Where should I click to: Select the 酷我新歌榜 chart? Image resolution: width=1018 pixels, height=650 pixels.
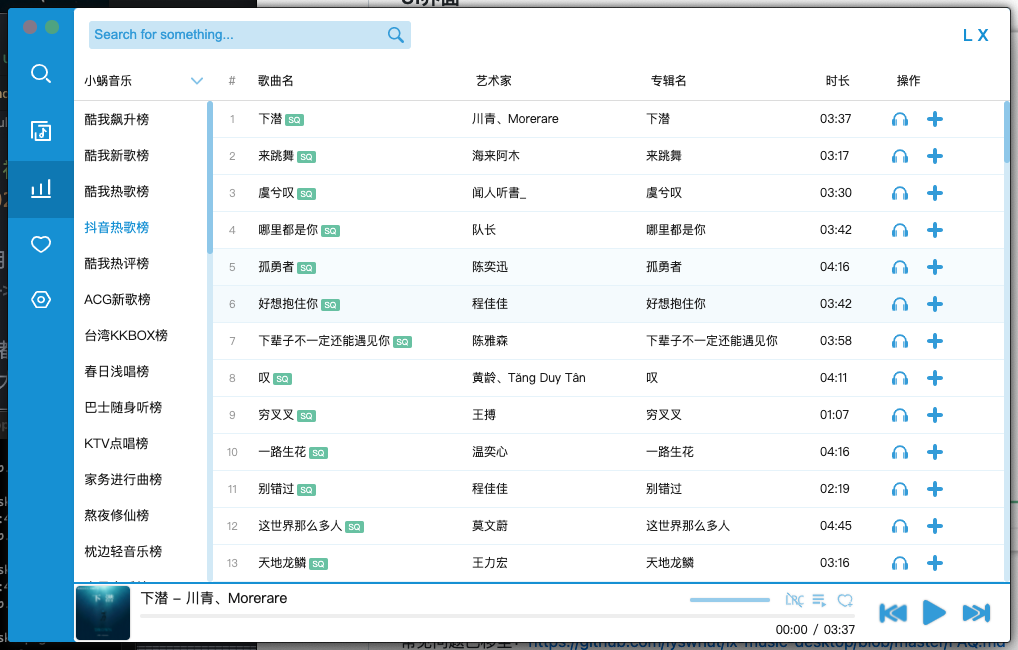coord(117,155)
